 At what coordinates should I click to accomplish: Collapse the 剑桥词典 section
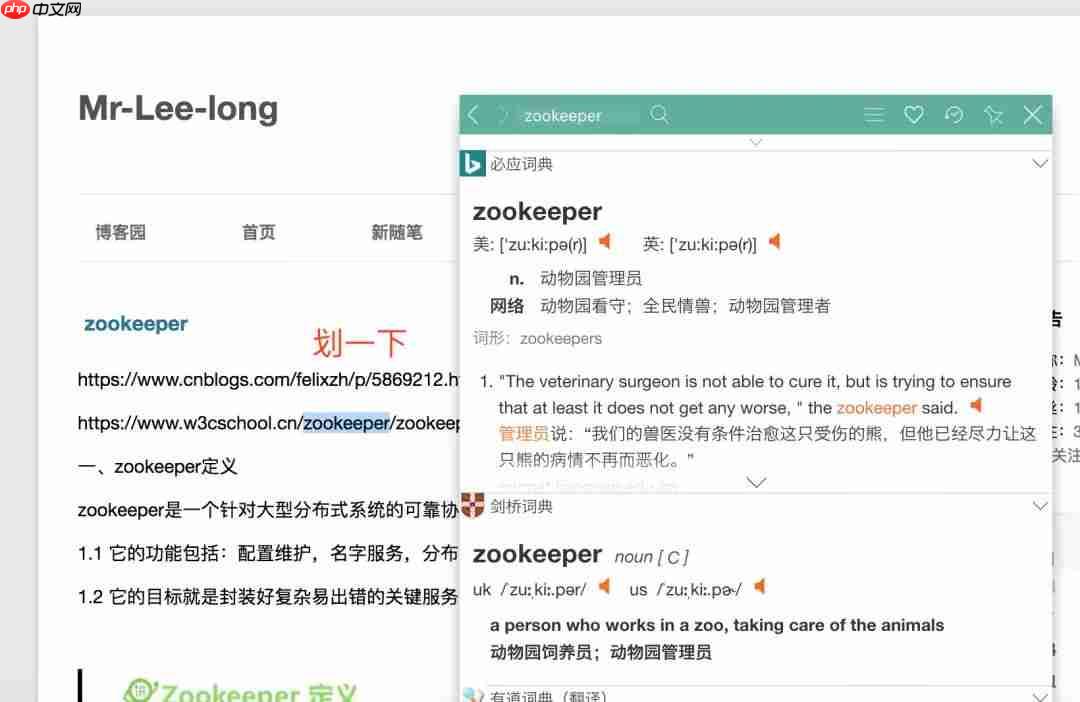[x=1040, y=506]
